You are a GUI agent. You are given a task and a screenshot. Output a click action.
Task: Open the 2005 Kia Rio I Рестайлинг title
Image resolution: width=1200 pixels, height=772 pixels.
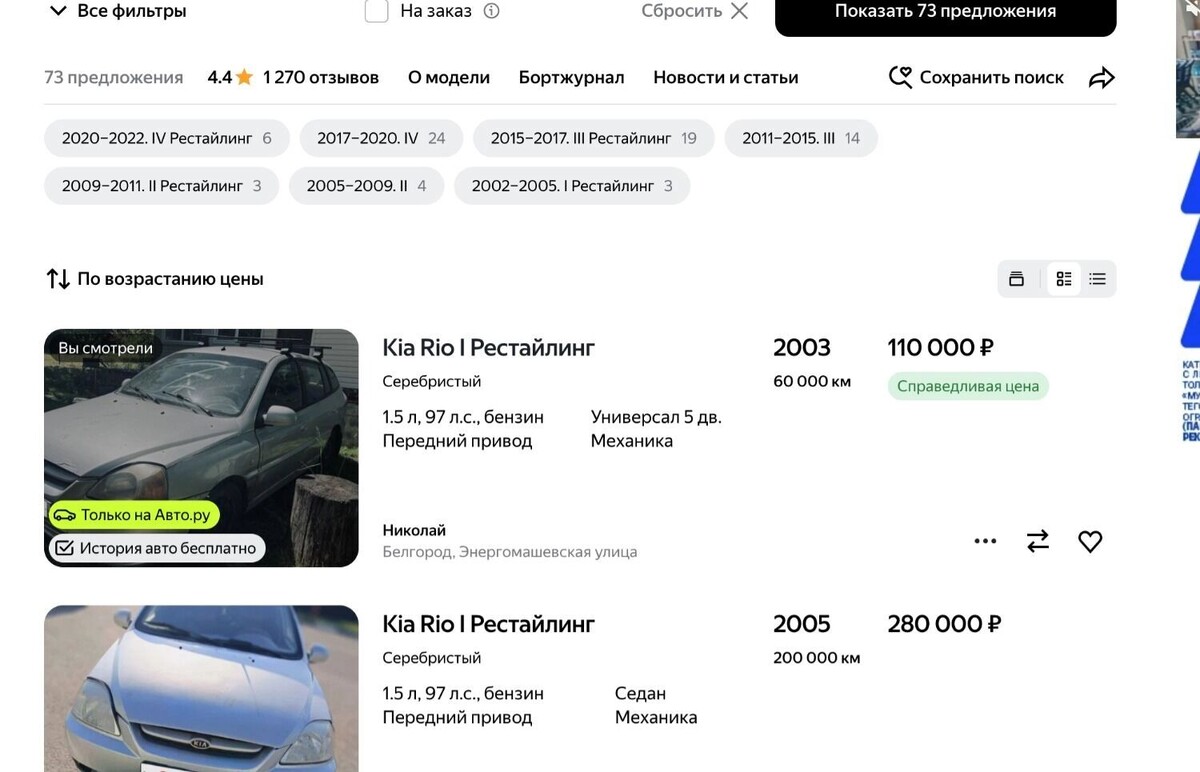tap(489, 624)
